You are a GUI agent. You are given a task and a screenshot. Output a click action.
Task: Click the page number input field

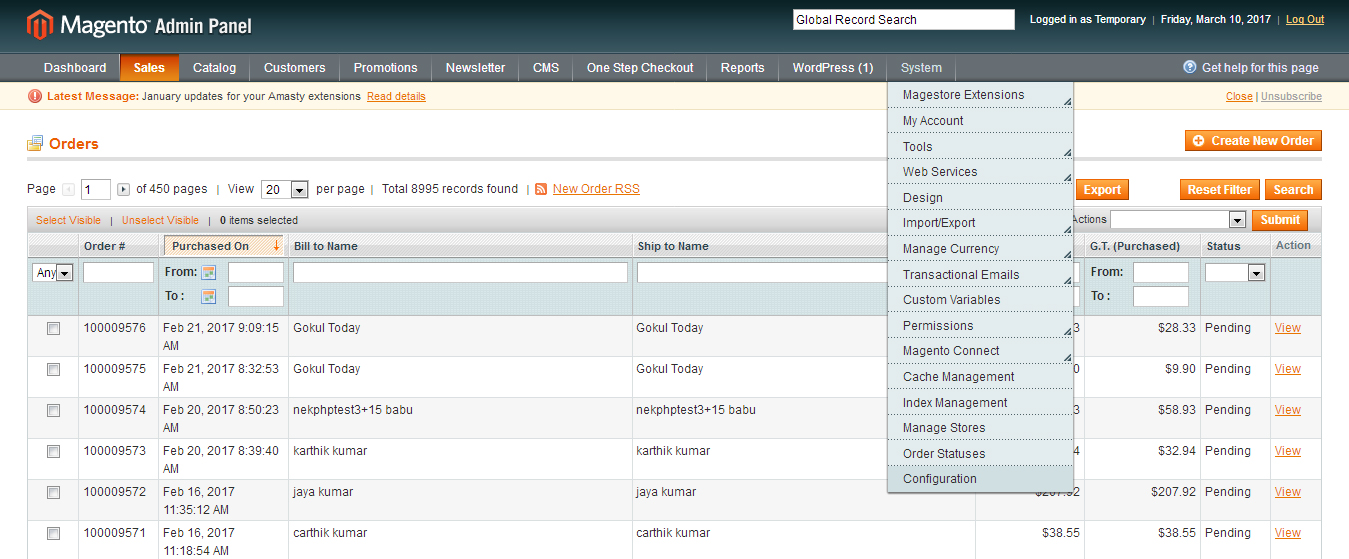(x=96, y=189)
